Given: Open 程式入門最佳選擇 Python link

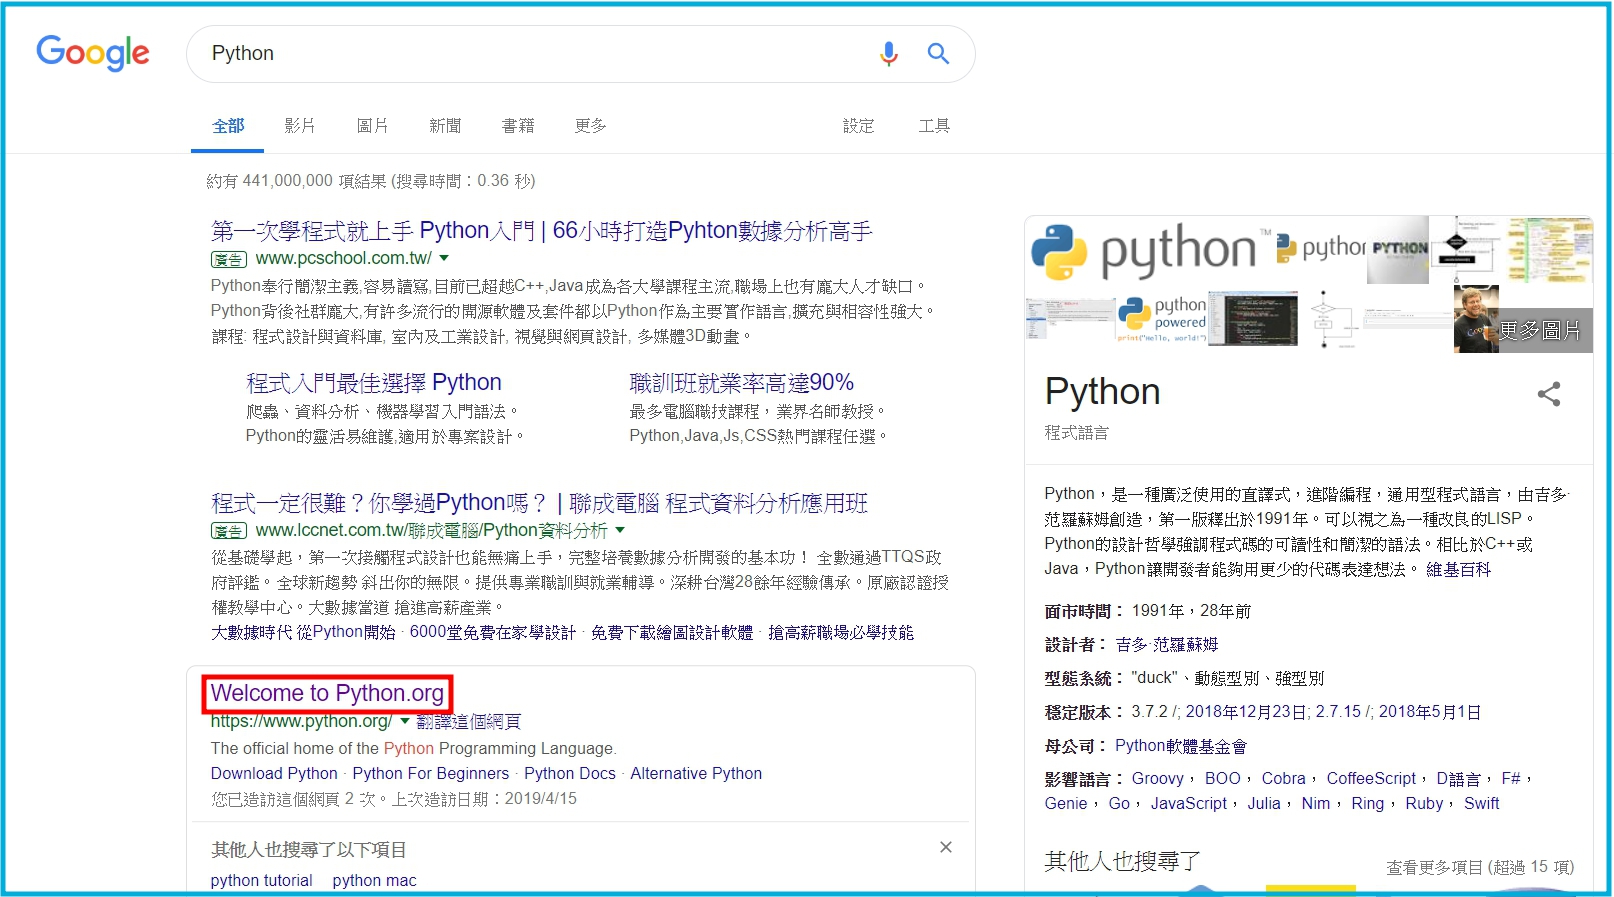Looking at the screenshot, I should click(x=374, y=382).
